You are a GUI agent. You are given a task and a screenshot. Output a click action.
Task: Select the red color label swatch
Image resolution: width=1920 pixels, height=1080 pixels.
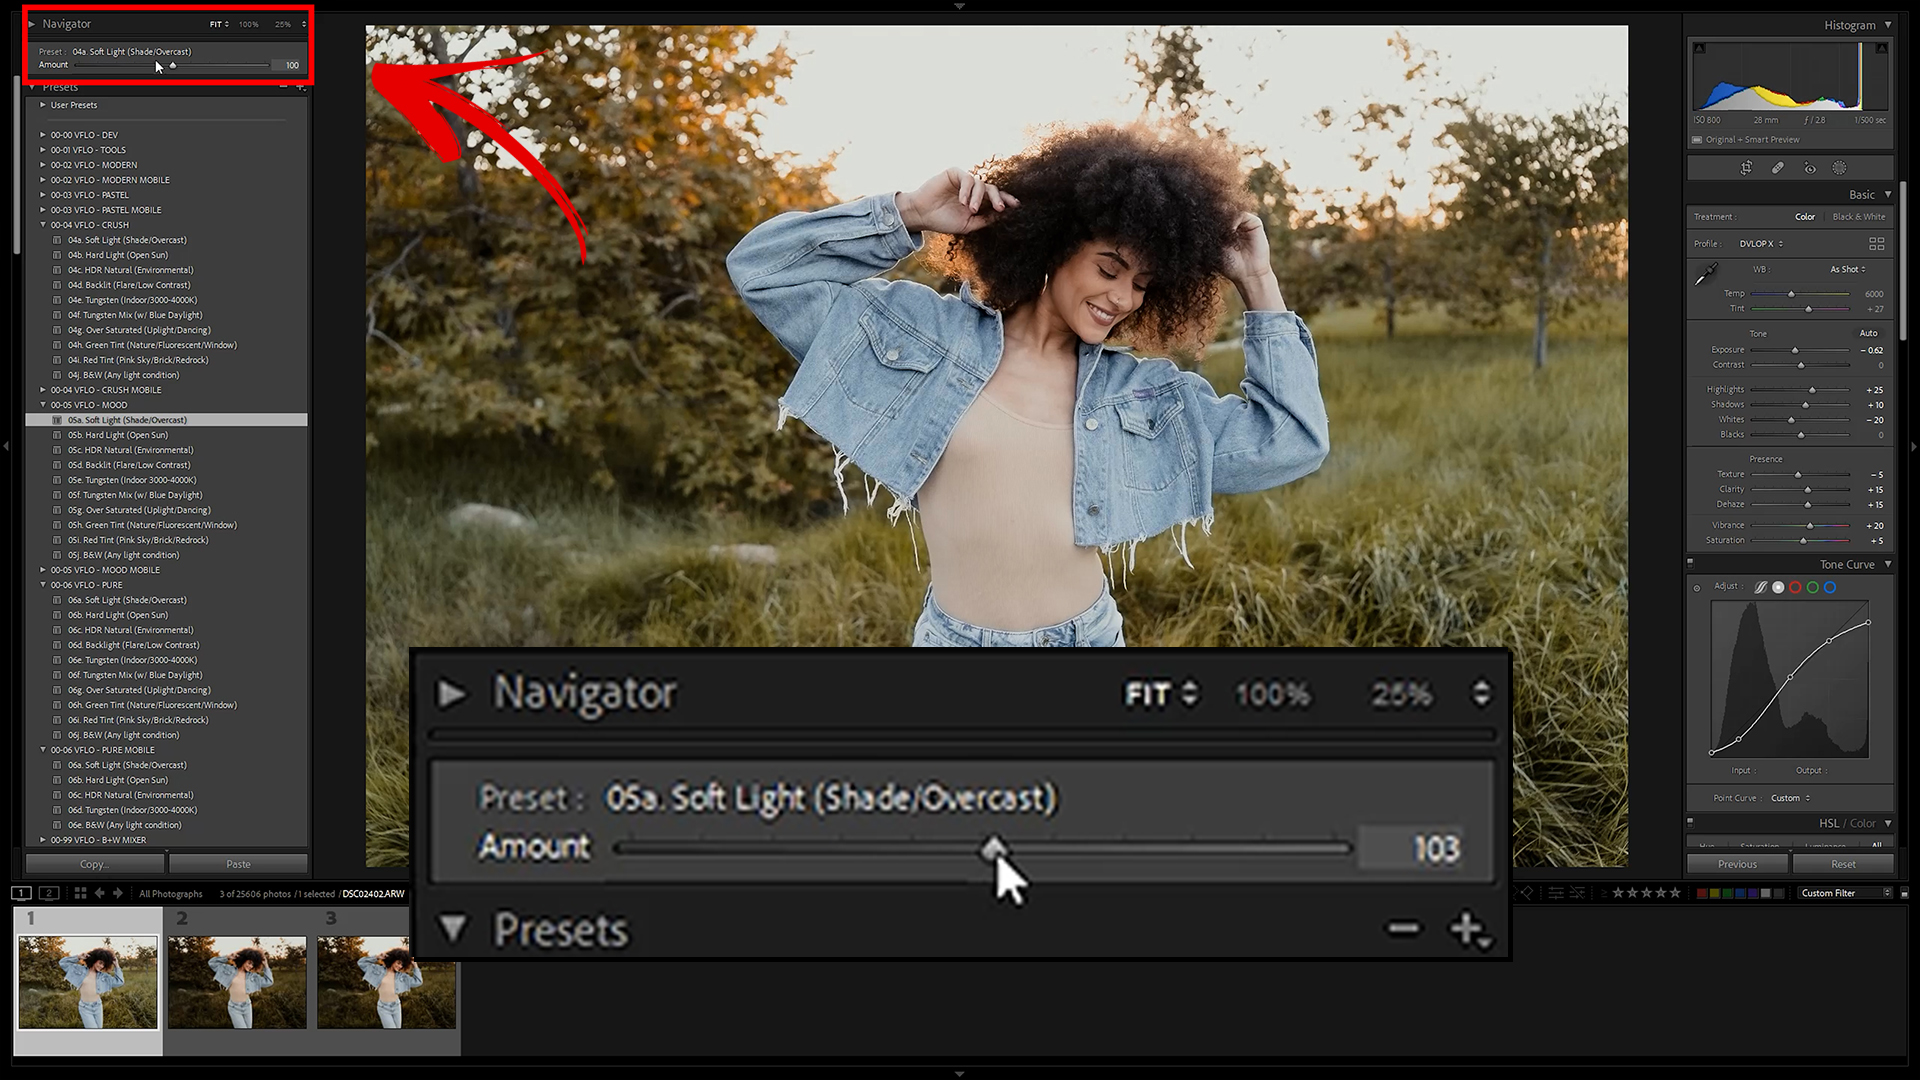[x=1701, y=892]
